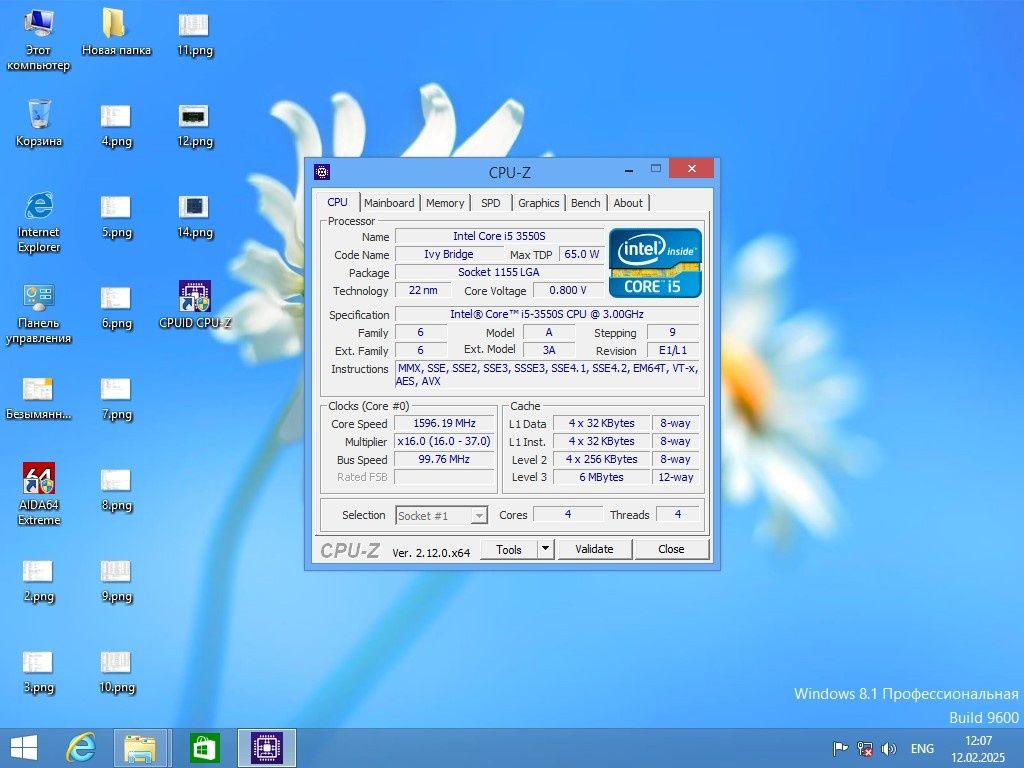Click the 1596.19 MHz core speed value
The image size is (1024, 768).
click(x=444, y=423)
